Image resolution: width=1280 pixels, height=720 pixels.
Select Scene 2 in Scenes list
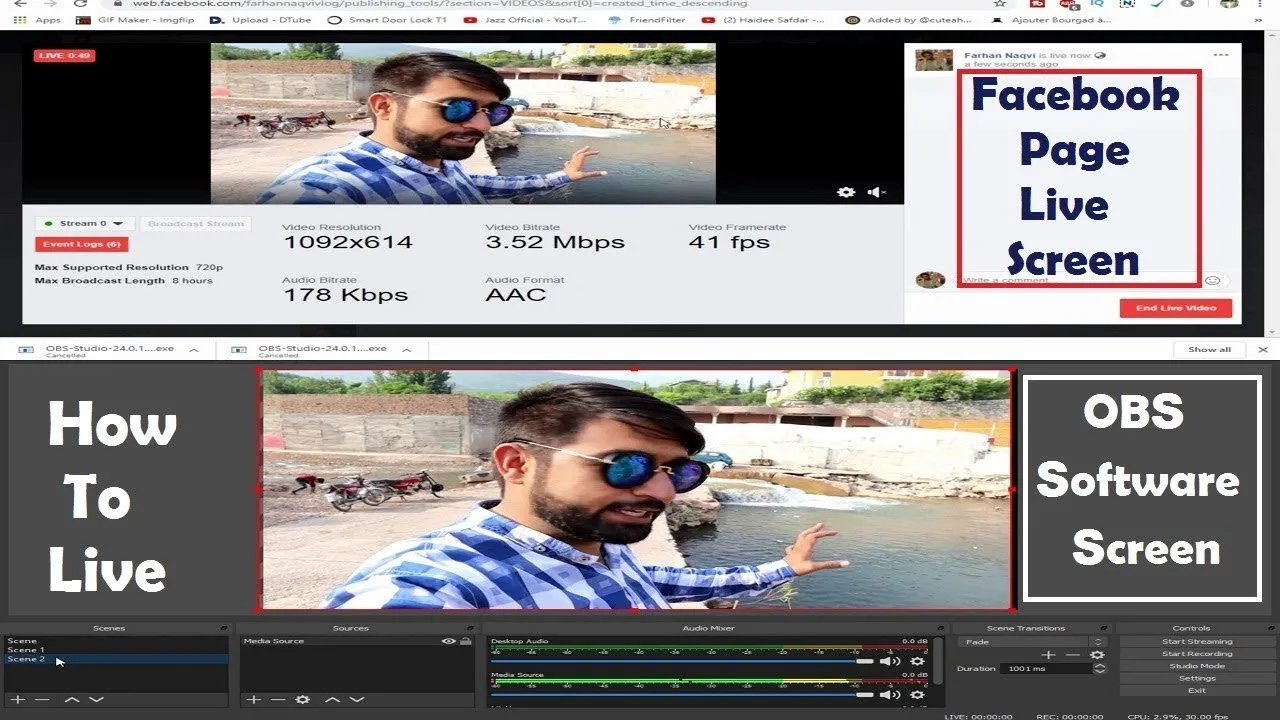pos(116,659)
